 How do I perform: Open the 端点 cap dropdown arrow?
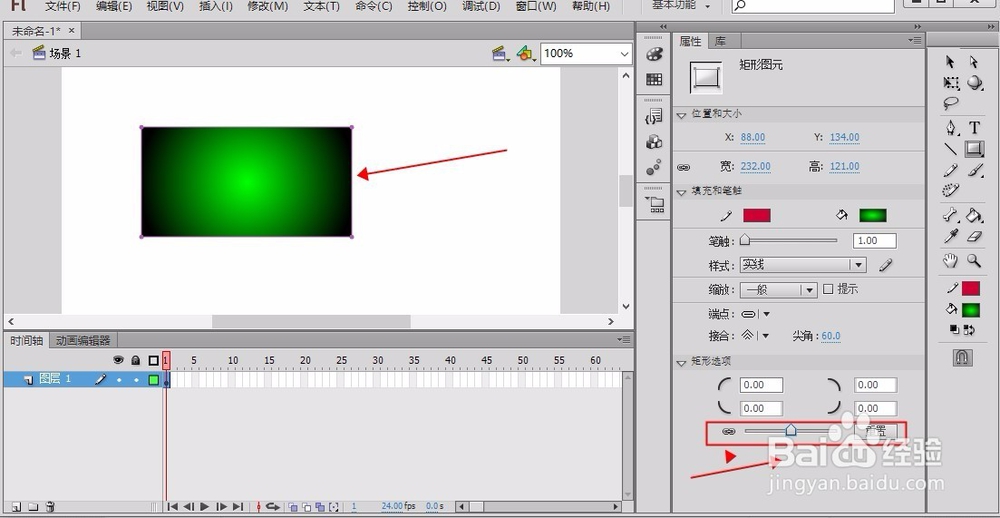[x=767, y=314]
